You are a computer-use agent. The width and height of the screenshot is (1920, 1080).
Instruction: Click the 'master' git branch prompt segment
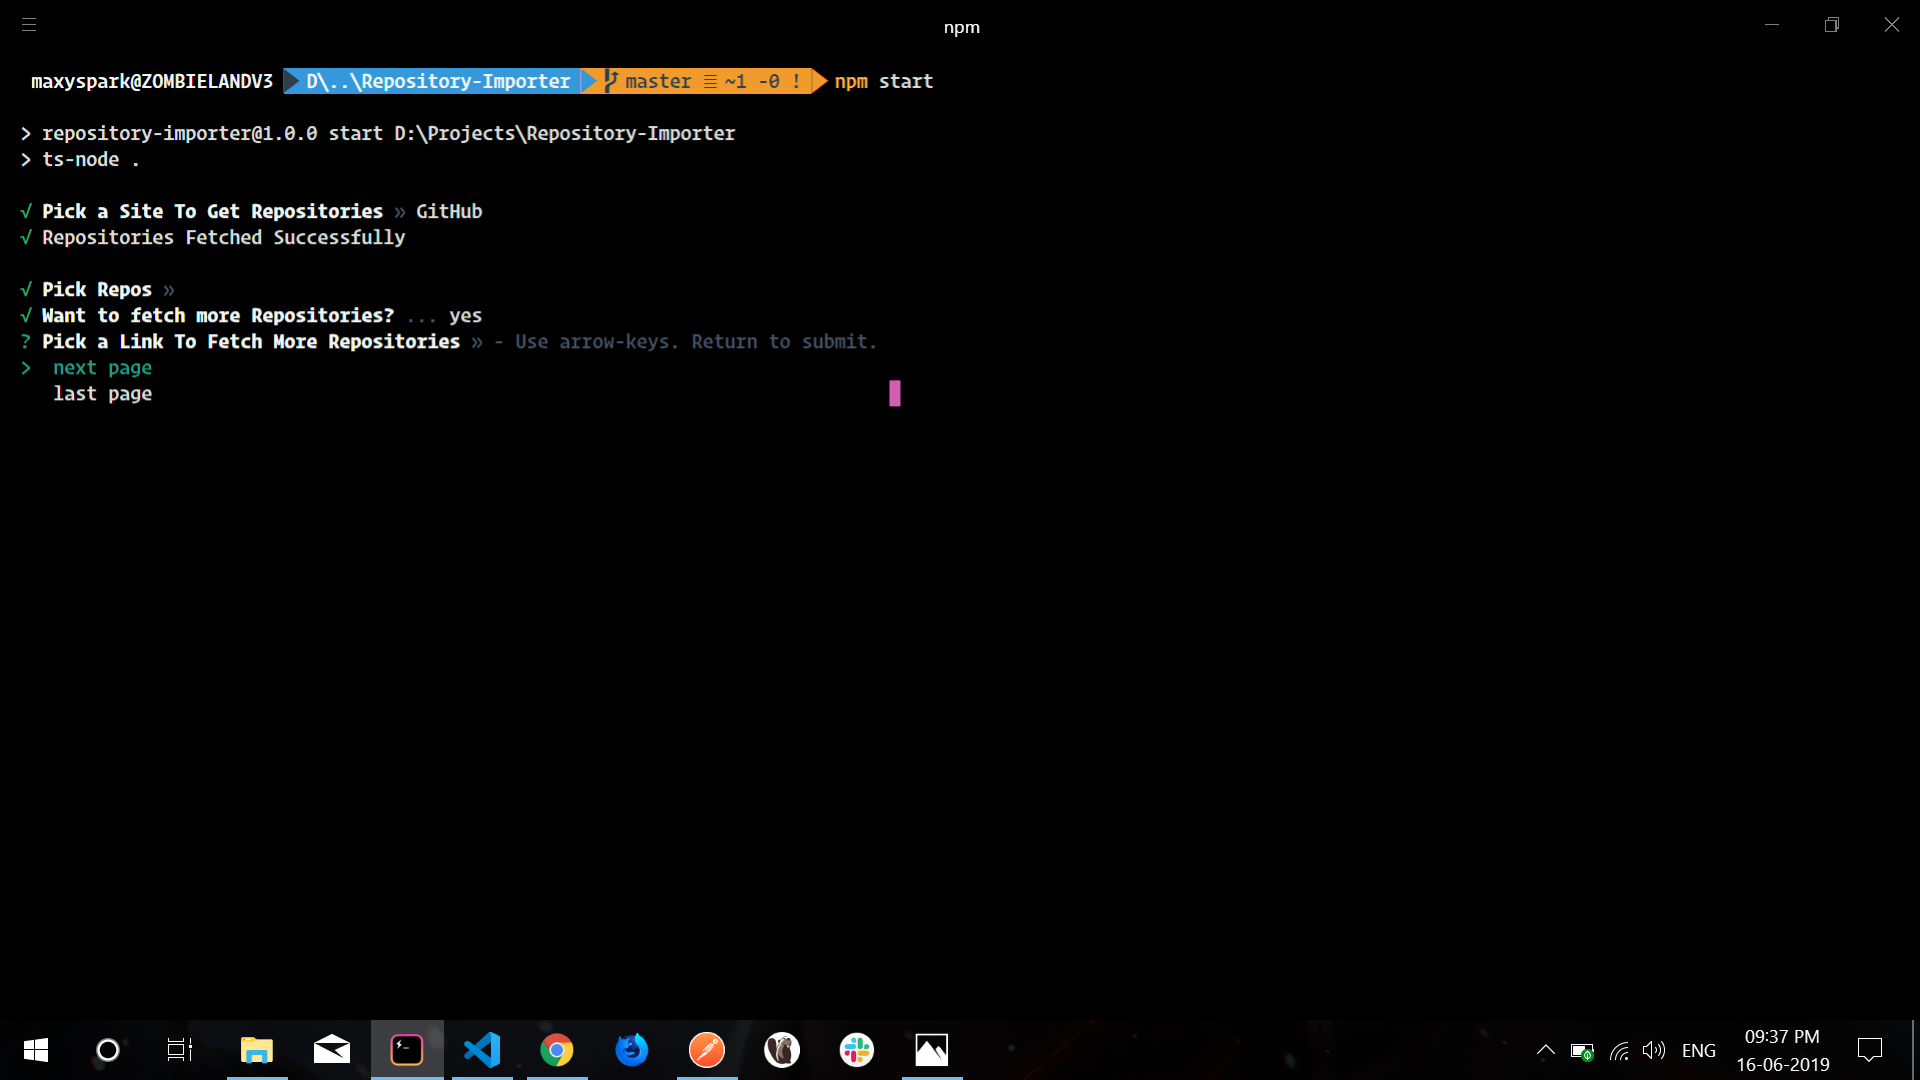point(658,81)
